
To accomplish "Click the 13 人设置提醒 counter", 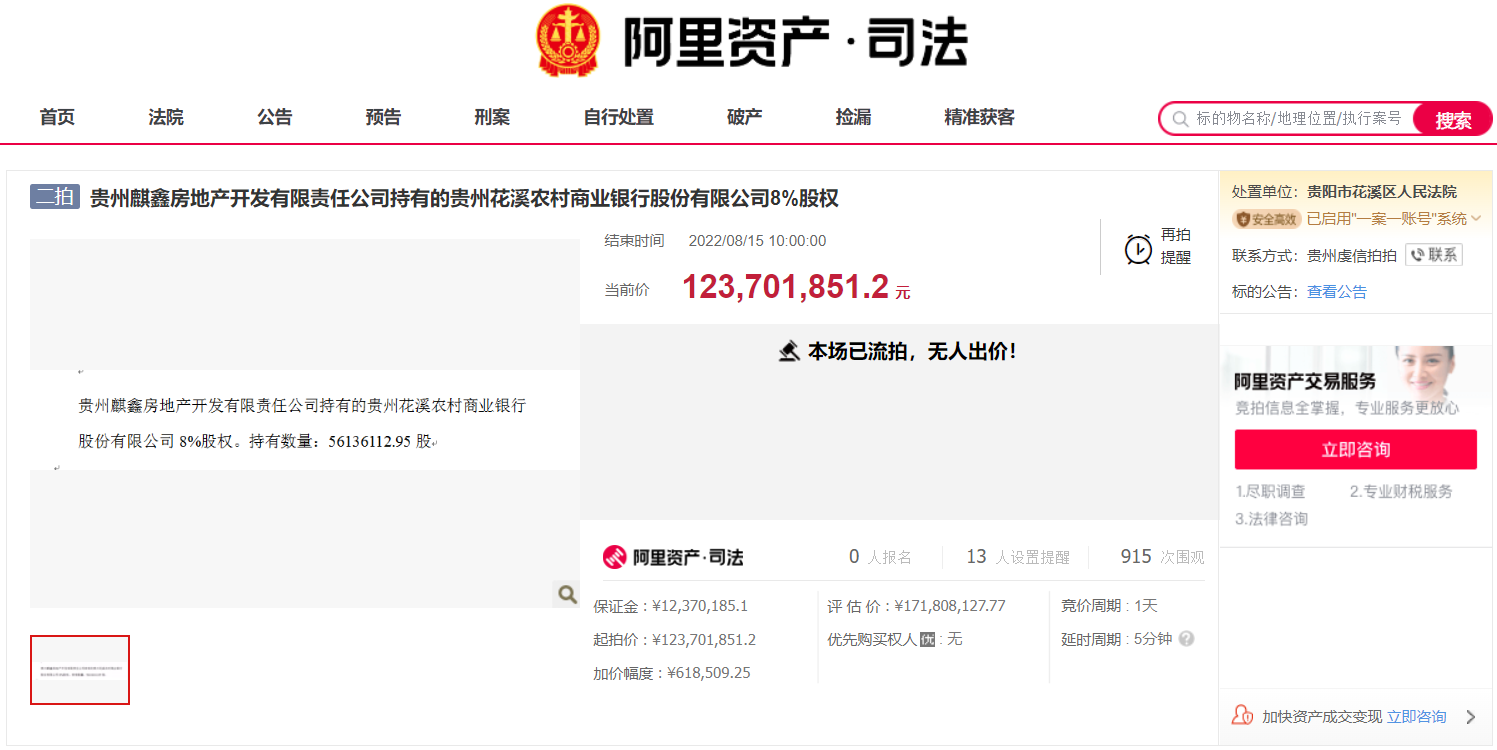I will coord(1018,557).
